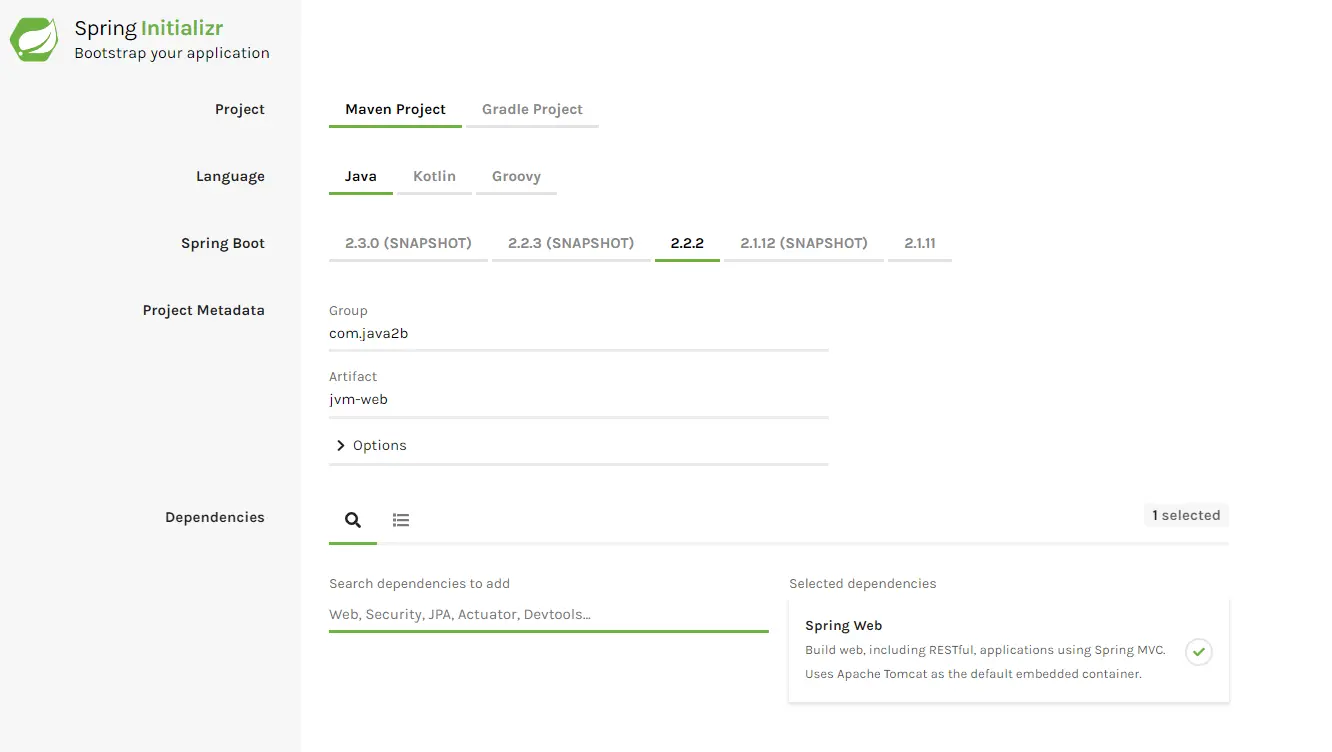Image resolution: width=1332 pixels, height=752 pixels.
Task: Select Maven Project option
Action: point(395,110)
